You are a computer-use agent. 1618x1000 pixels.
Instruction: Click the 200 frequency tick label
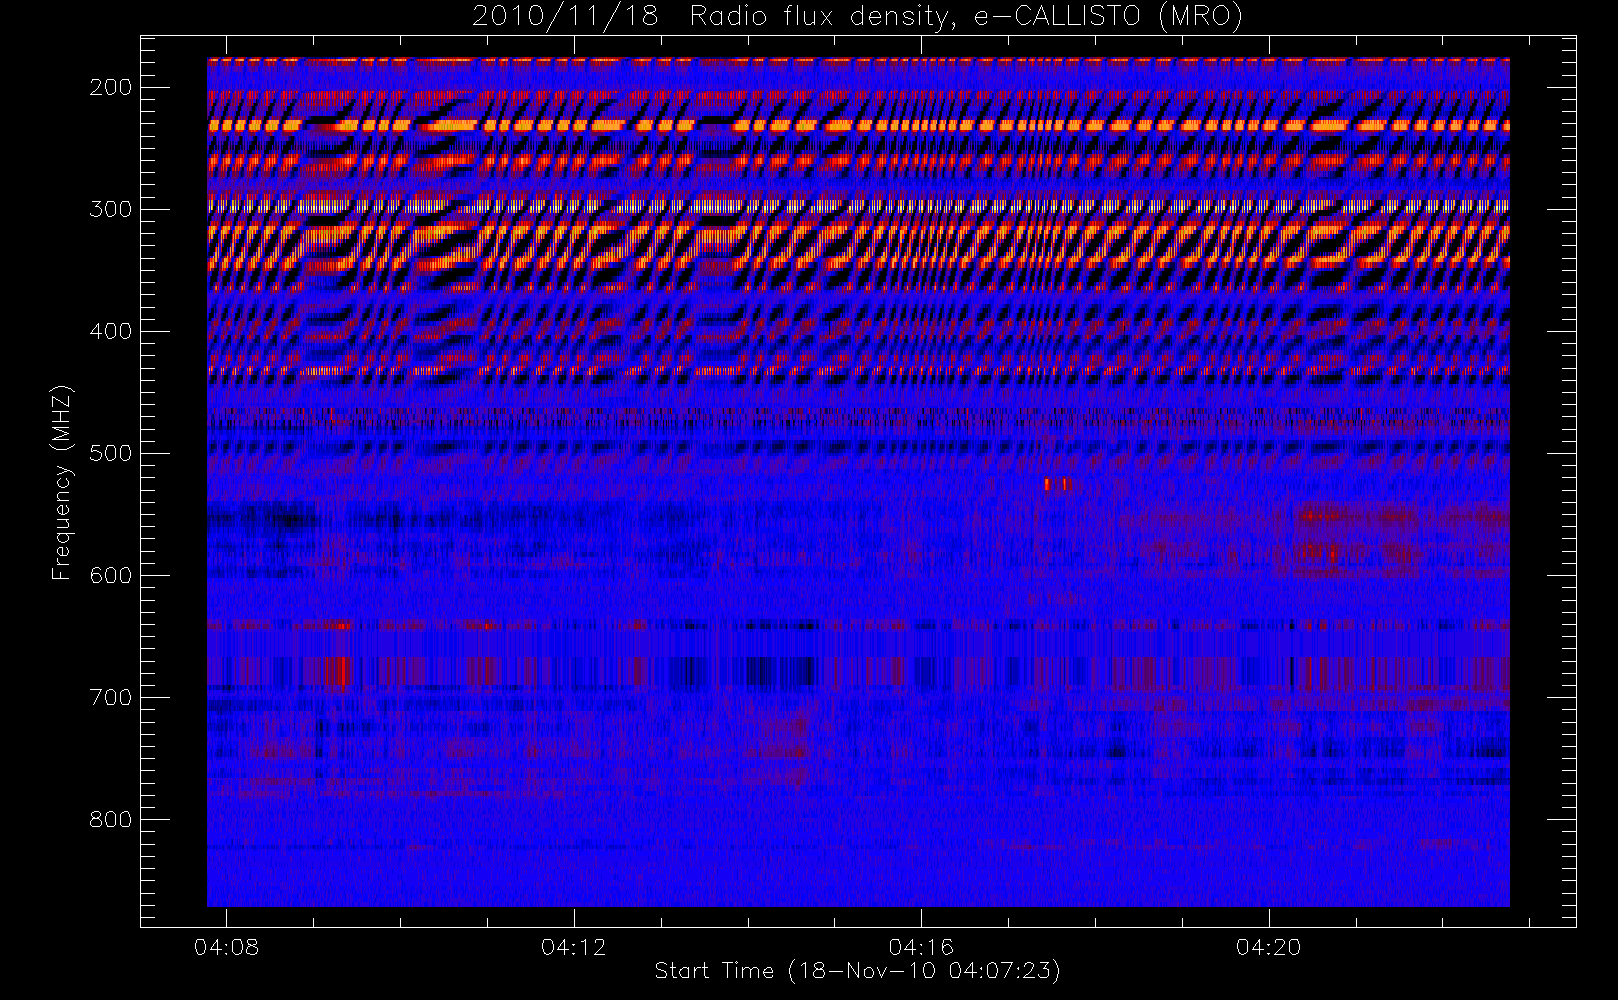click(x=111, y=87)
